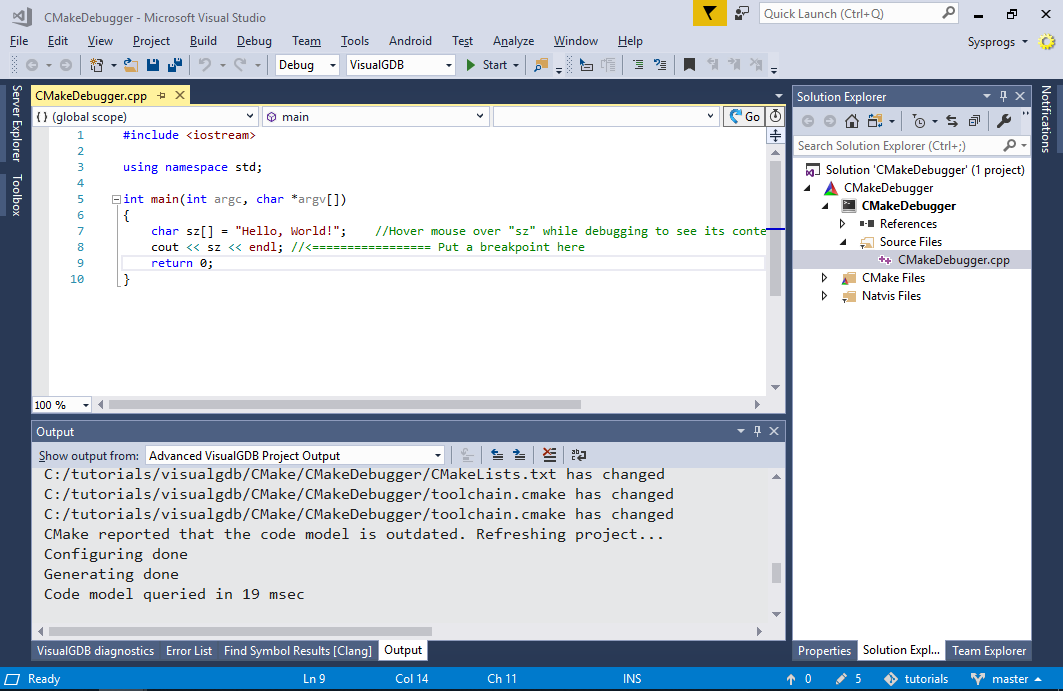This screenshot has height=691, width=1063.
Task: Click the Sysprogs account menu
Action: (x=997, y=42)
